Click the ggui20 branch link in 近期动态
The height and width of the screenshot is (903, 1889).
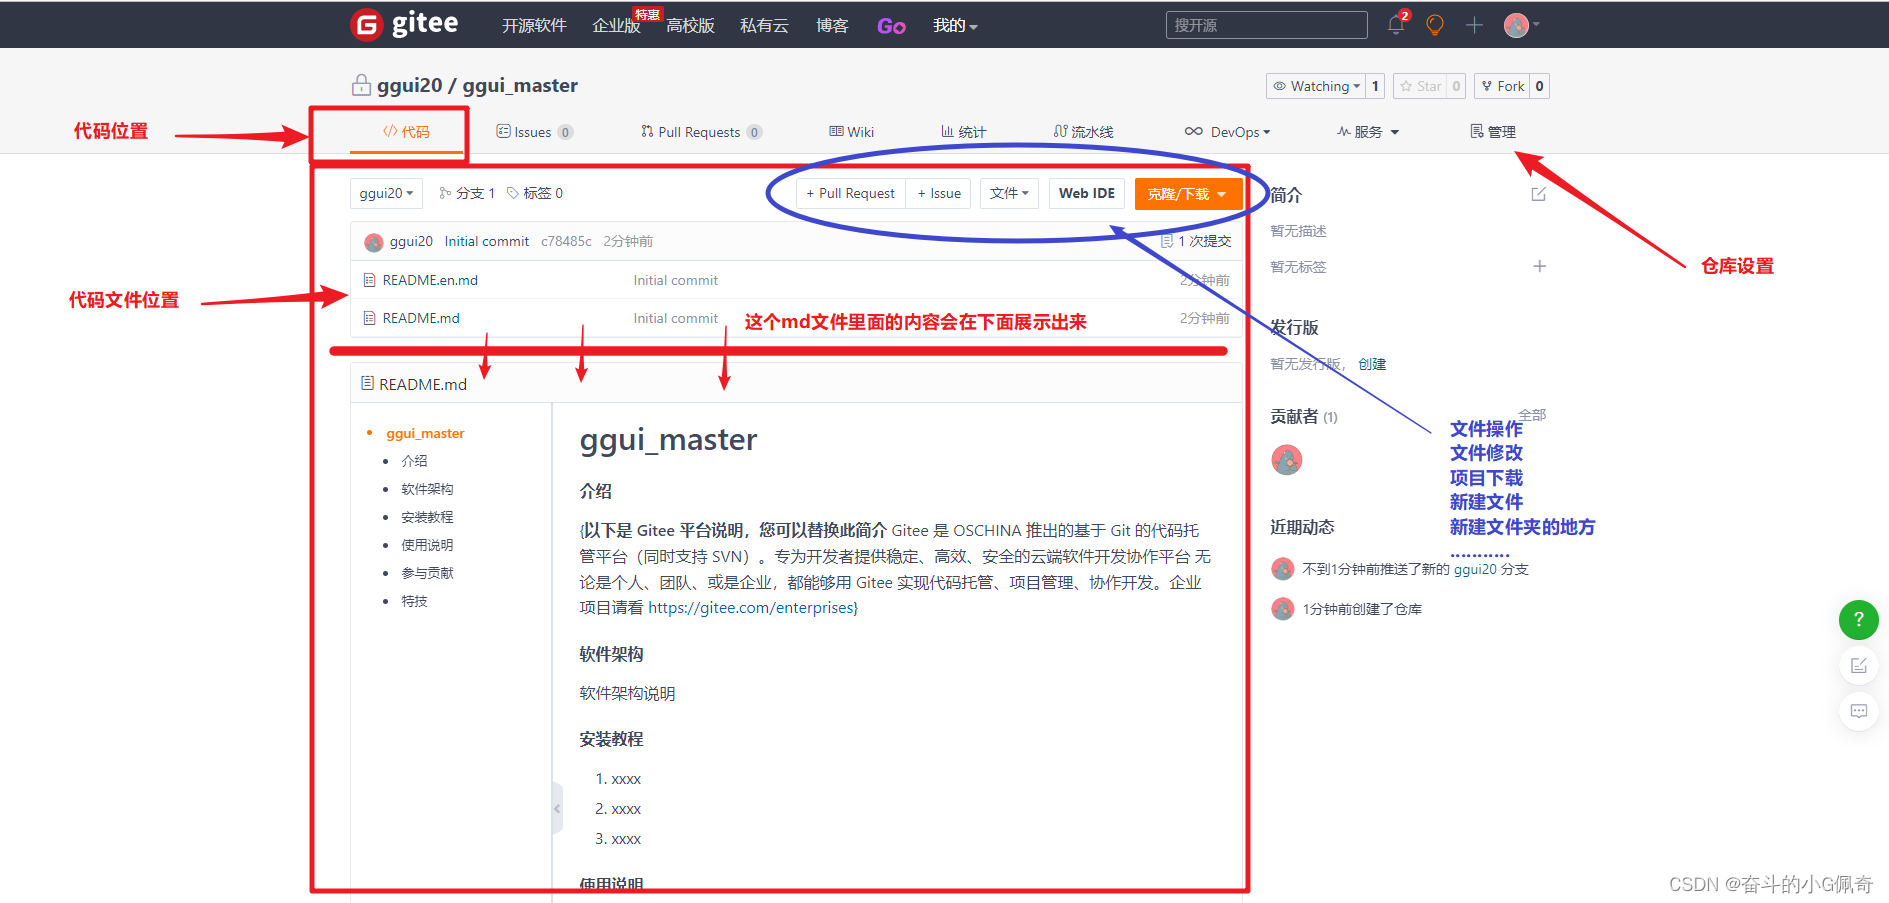click(1475, 569)
